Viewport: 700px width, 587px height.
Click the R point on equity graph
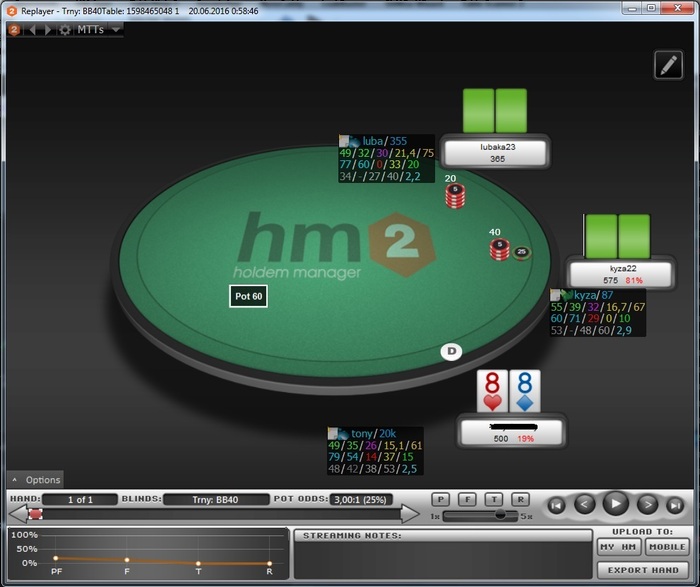pyautogui.click(x=269, y=564)
